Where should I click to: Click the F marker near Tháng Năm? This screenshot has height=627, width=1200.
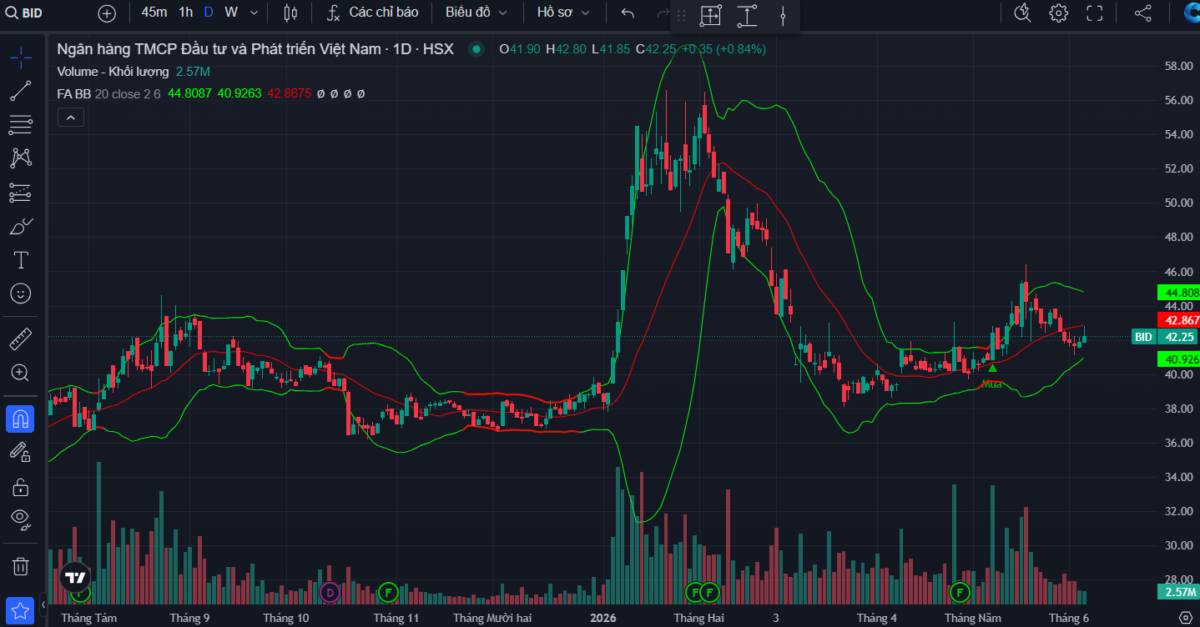pyautogui.click(x=960, y=592)
